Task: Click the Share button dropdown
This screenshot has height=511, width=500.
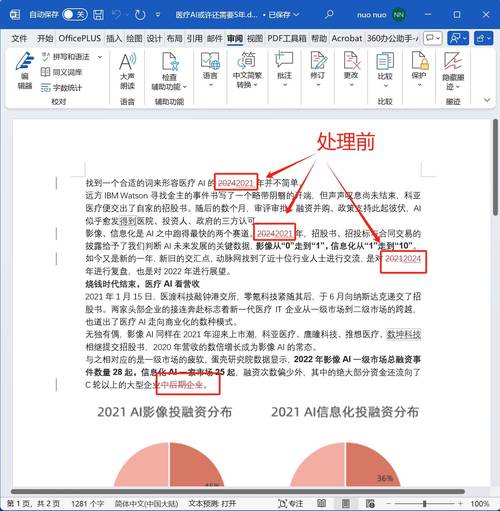Action: pyautogui.click(x=483, y=38)
